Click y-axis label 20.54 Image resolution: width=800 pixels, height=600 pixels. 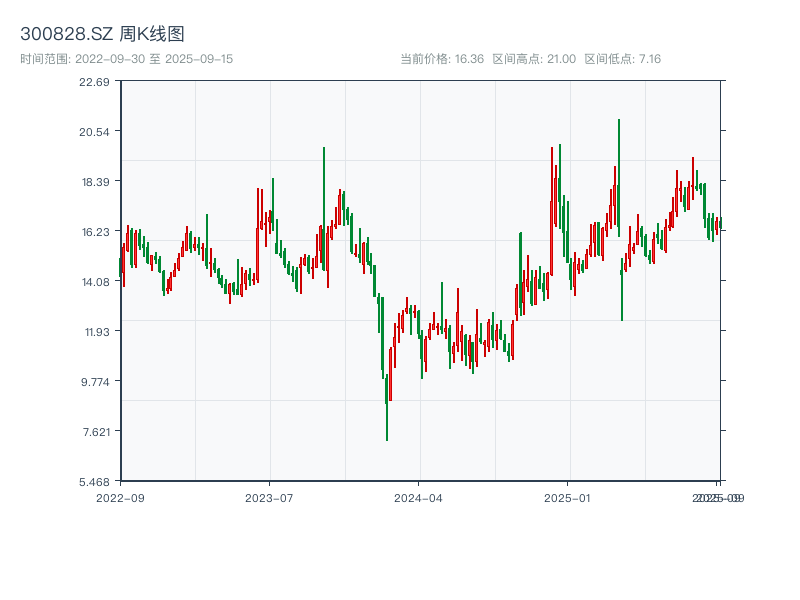point(94,132)
